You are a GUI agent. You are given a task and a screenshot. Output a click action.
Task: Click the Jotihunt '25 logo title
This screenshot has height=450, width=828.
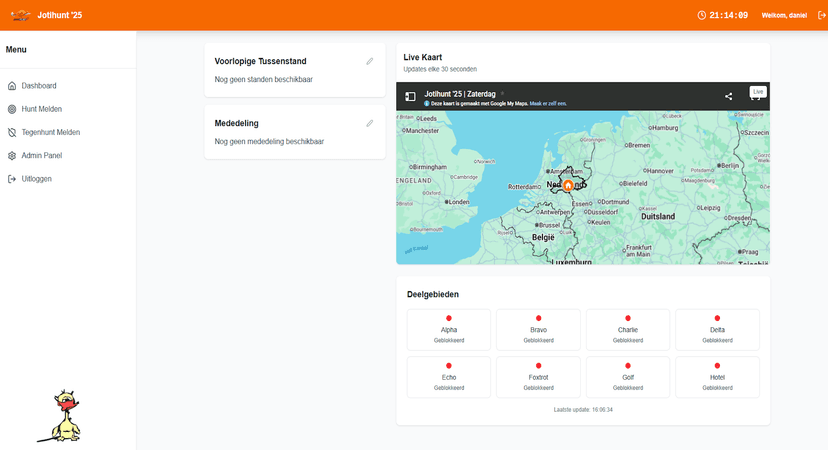click(x=62, y=16)
